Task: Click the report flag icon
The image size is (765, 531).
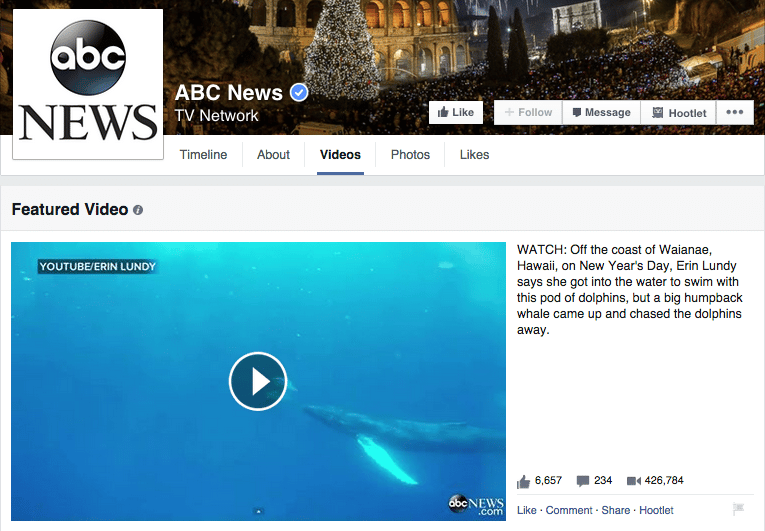Action: pos(739,509)
